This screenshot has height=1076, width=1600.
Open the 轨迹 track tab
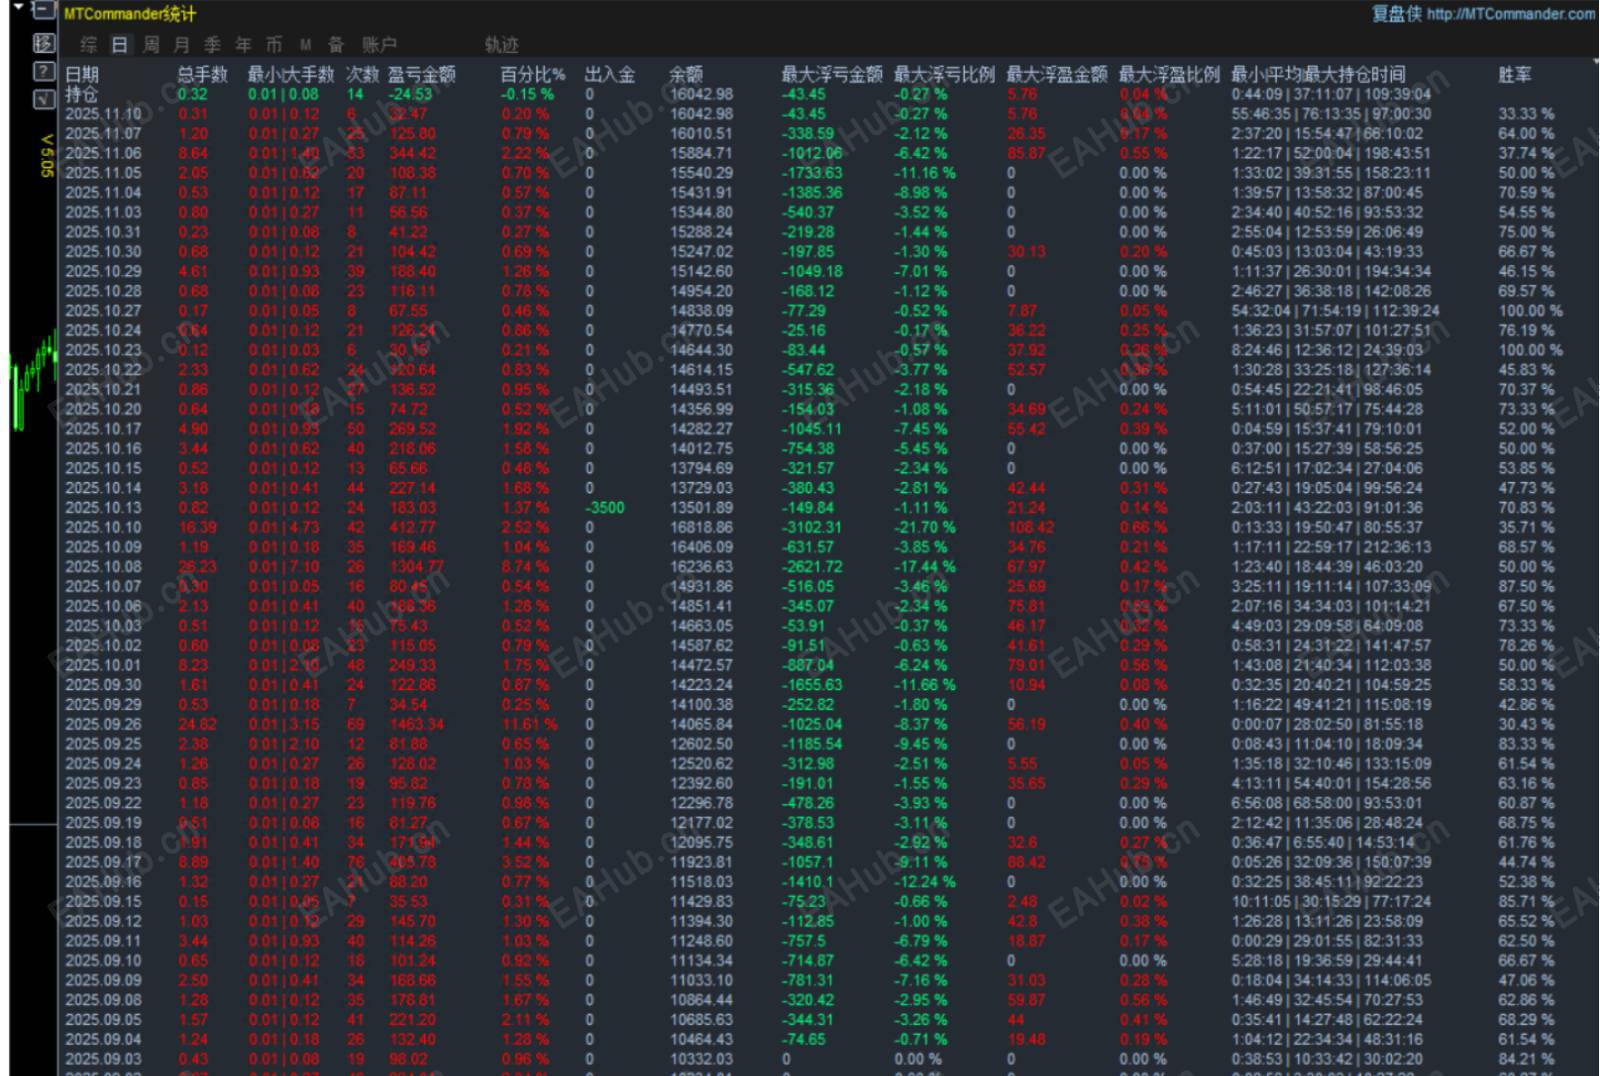(x=501, y=45)
